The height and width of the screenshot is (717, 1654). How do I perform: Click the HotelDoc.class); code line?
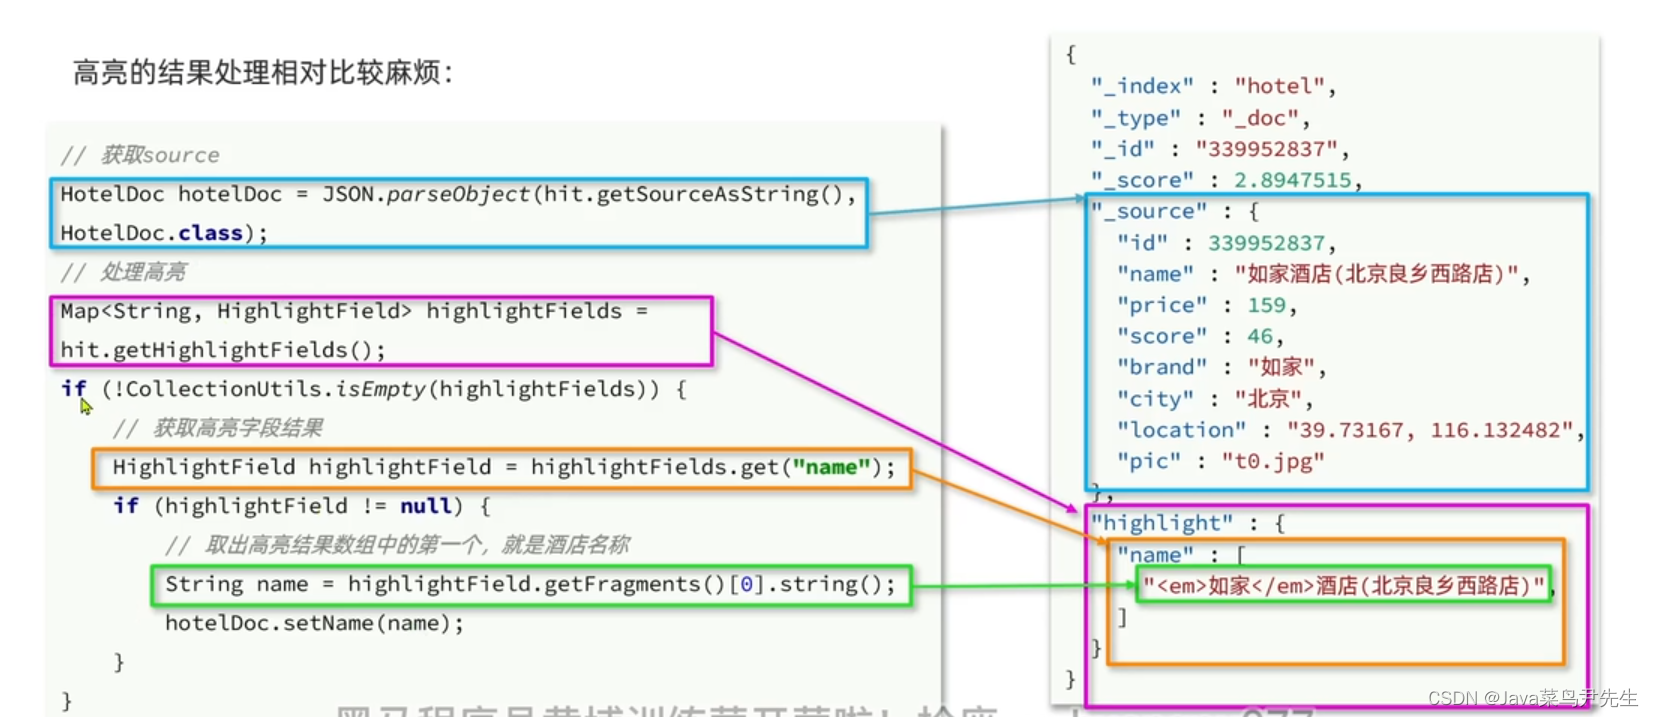[164, 233]
